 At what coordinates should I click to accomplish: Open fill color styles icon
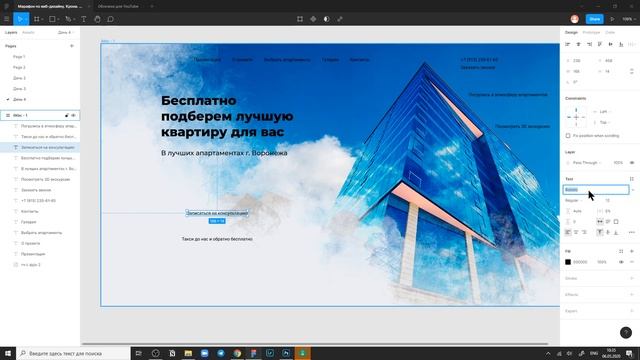click(621, 251)
